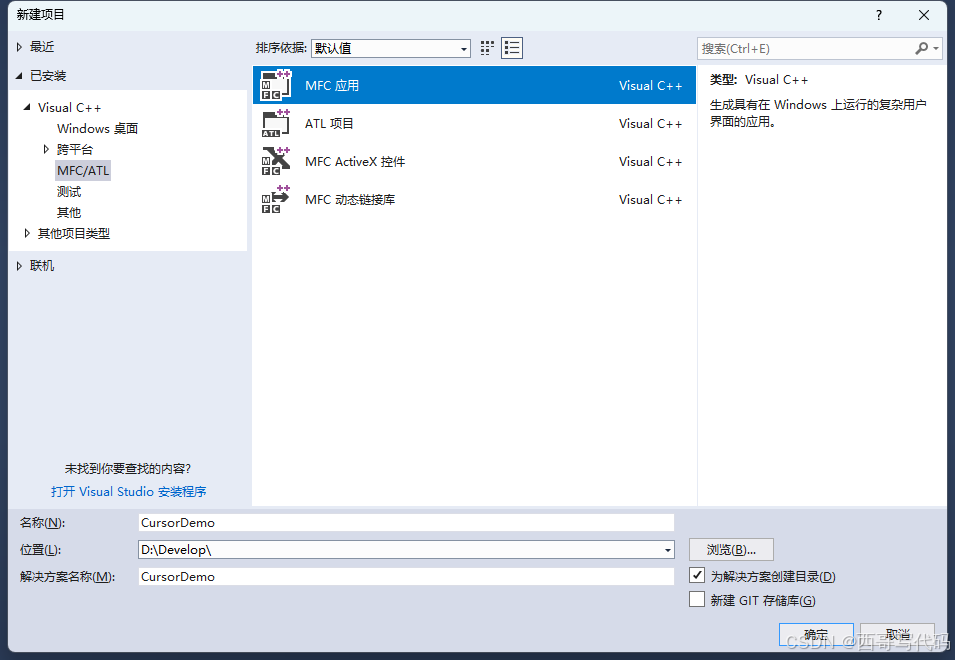Viewport: 955px width, 660px height.
Task: Click the MFC ActiveX 控件 template icon
Action: [x=275, y=161]
